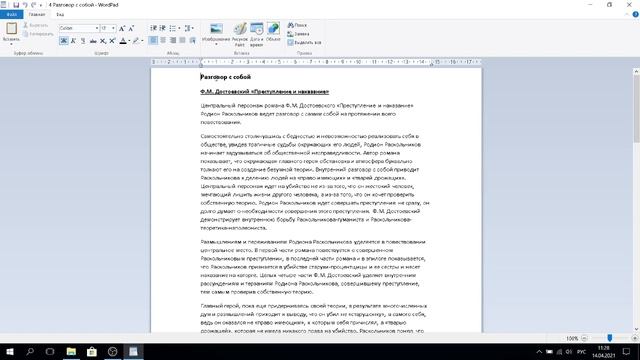Open the quick access toolbar customize arrow
Image resolution: width=640 pixels, height=360 pixels.
point(40,5)
